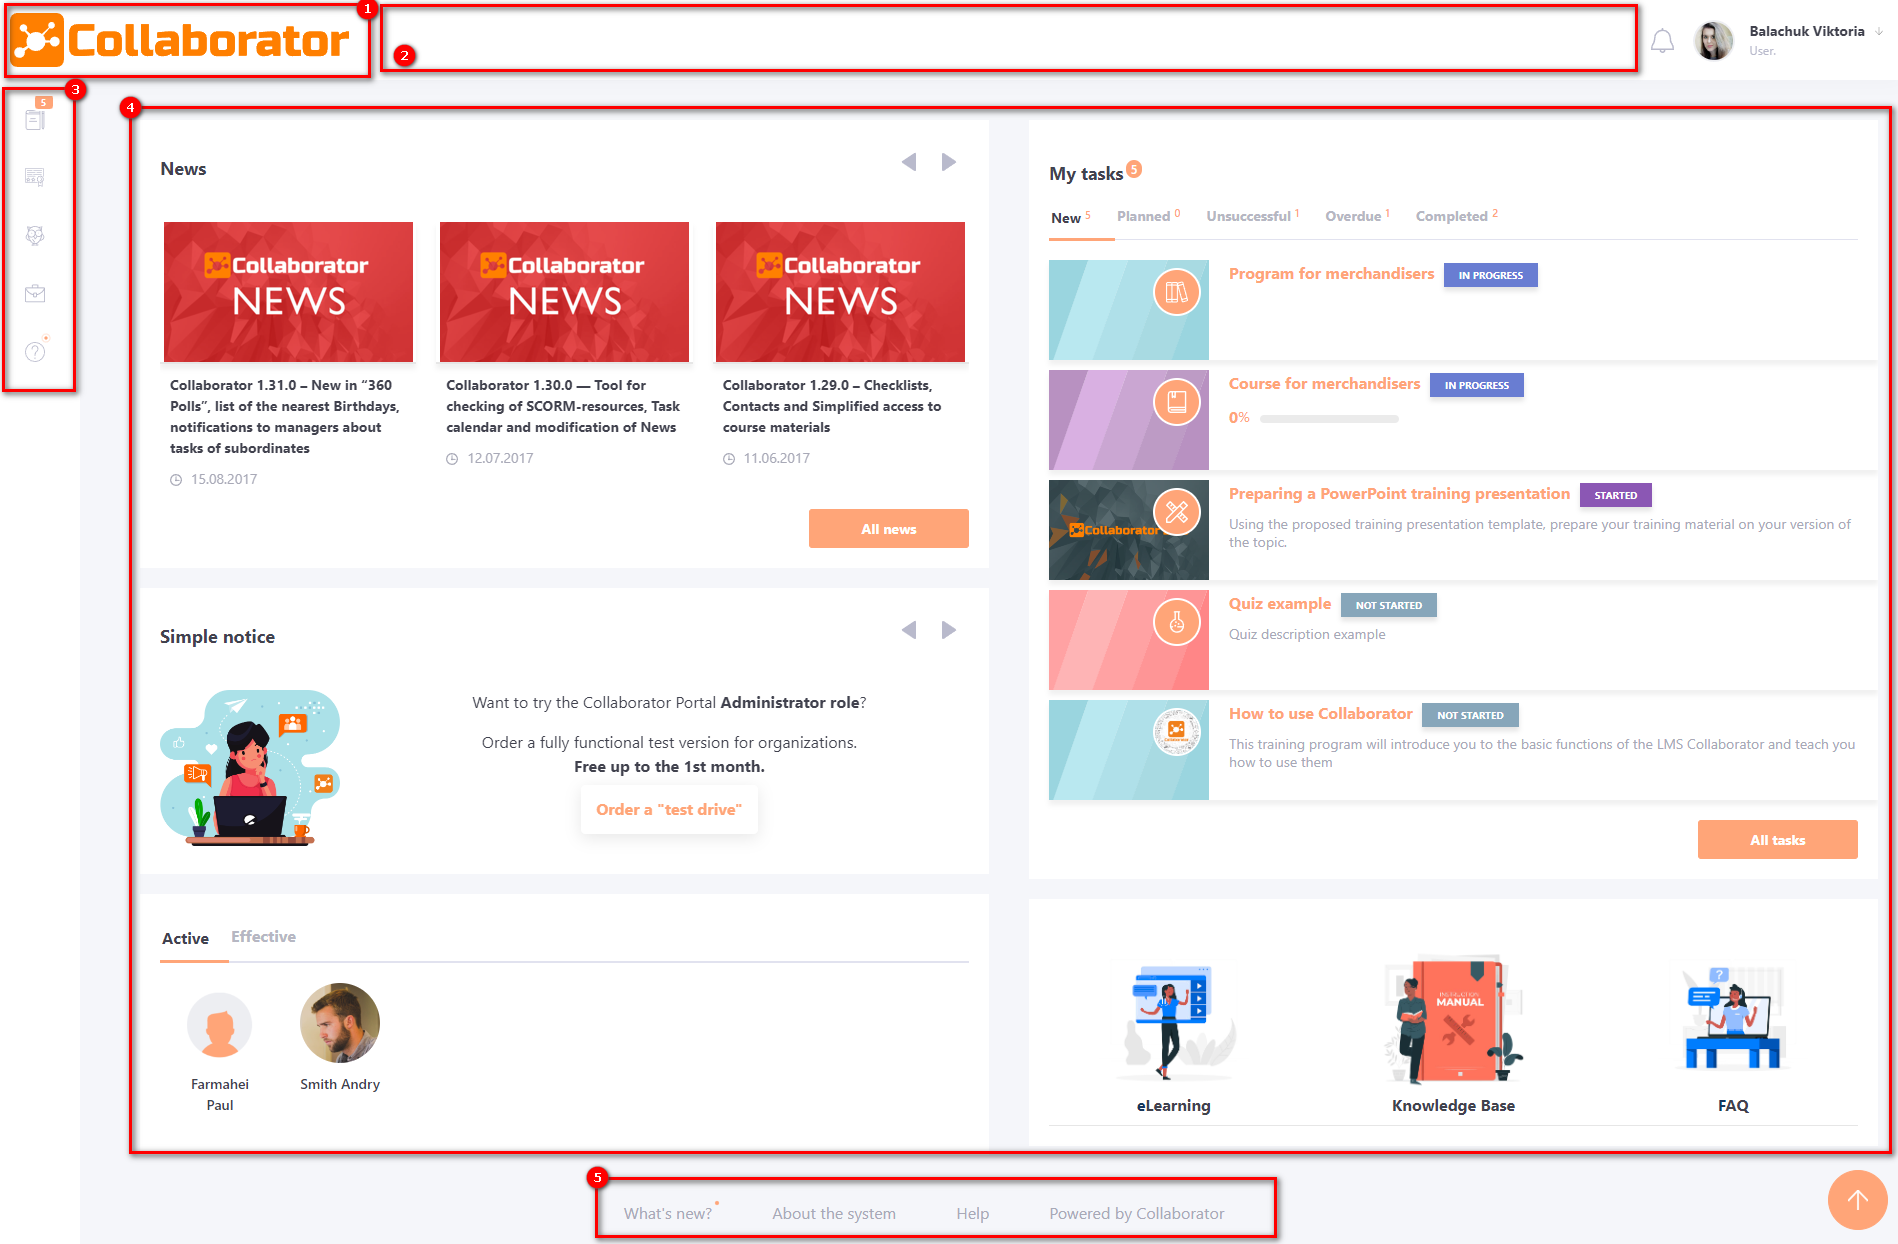Click the FAQ label
This screenshot has height=1244, width=1898.
pos(1733,1106)
